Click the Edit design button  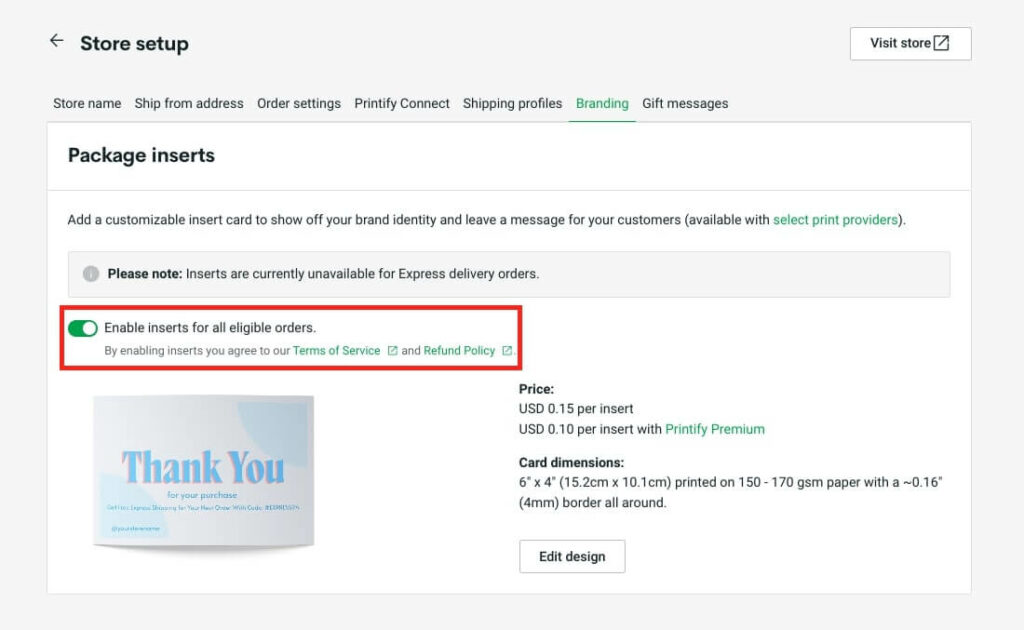pyautogui.click(x=572, y=556)
